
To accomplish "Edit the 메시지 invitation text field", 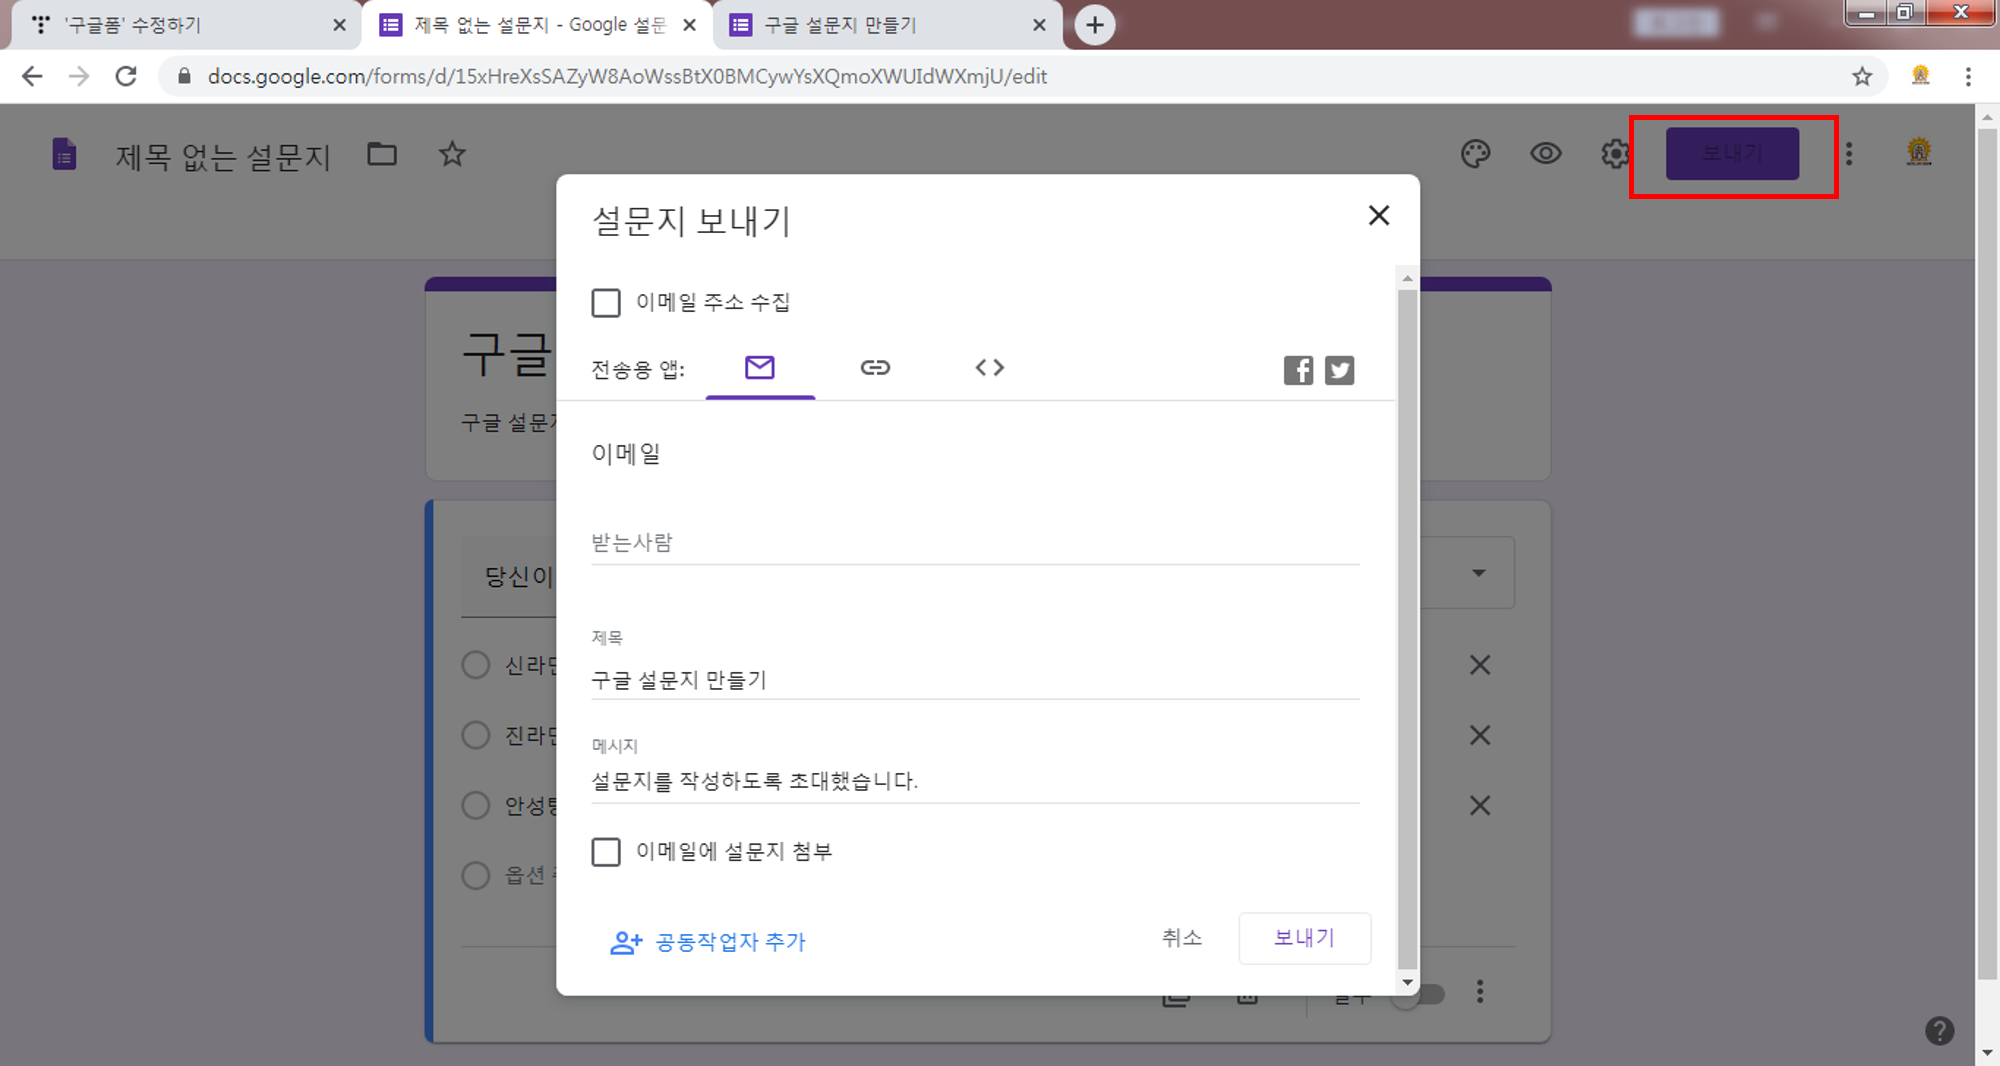I will (975, 781).
